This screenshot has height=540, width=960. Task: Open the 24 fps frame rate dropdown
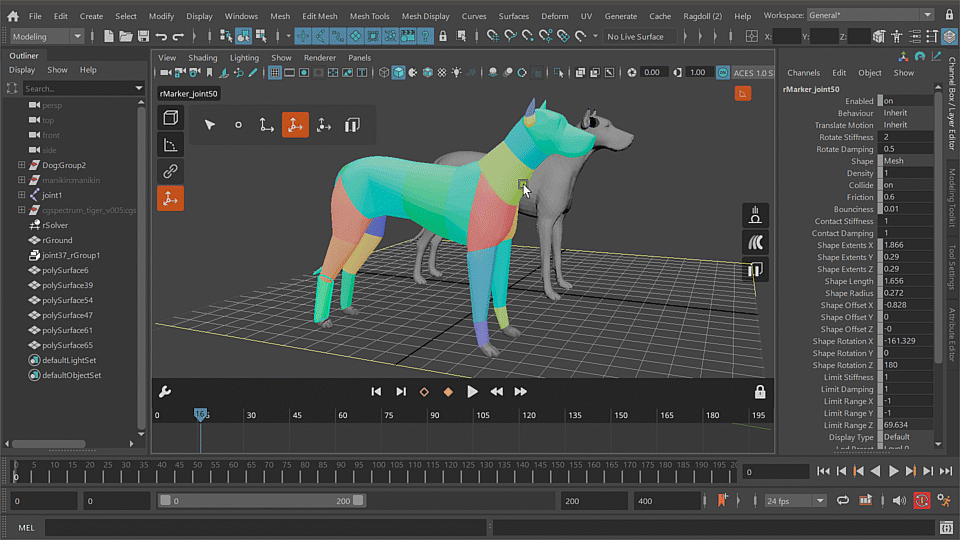[x=795, y=501]
